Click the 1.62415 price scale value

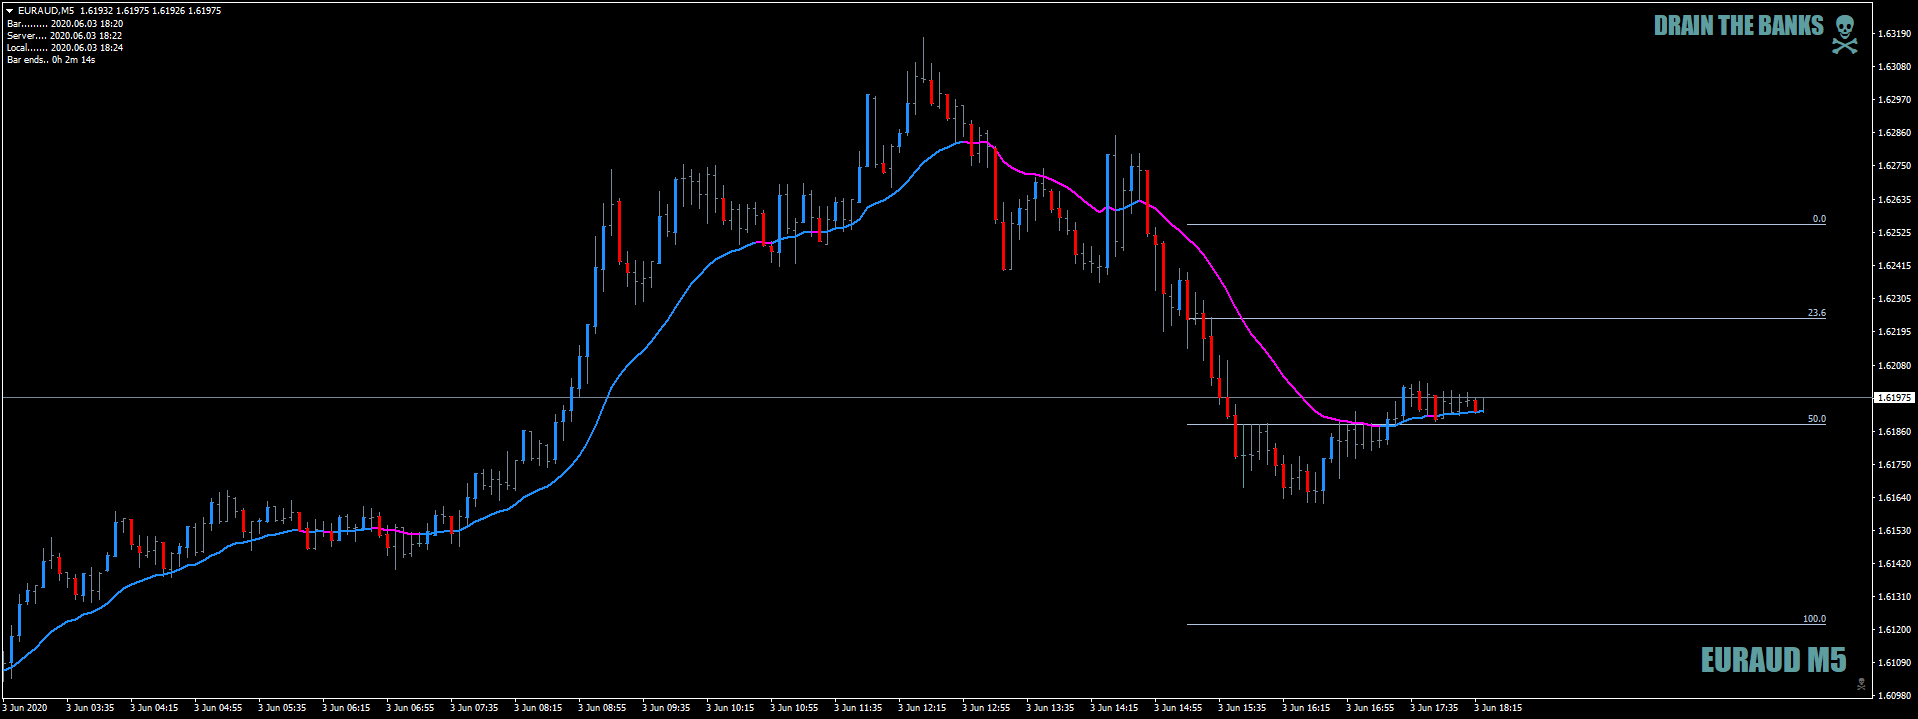point(1895,266)
